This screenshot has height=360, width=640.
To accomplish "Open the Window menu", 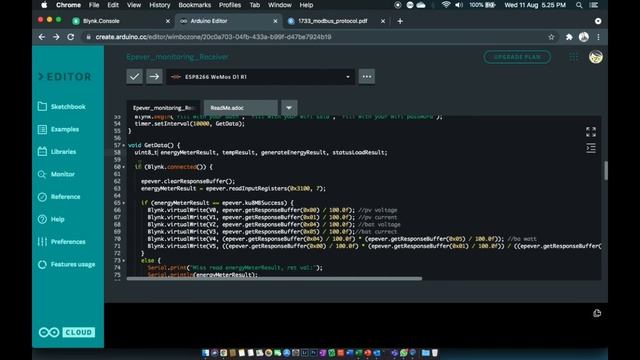I will (x=280, y=5).
